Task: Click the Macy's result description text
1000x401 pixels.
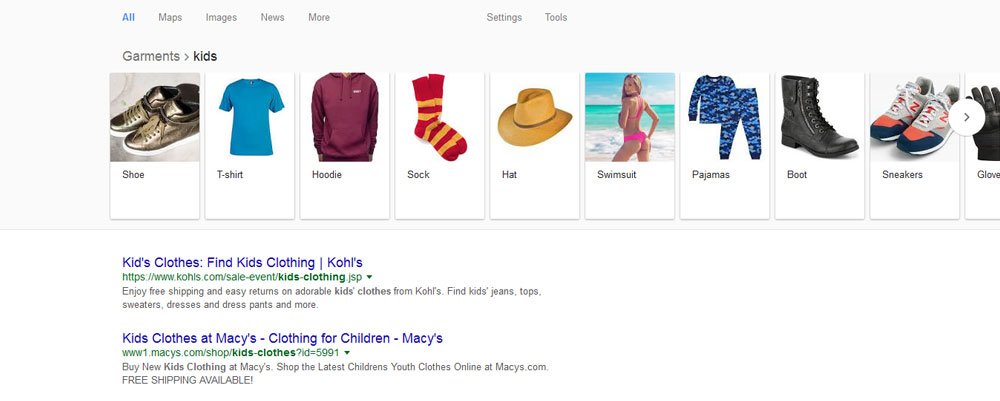Action: 335,374
